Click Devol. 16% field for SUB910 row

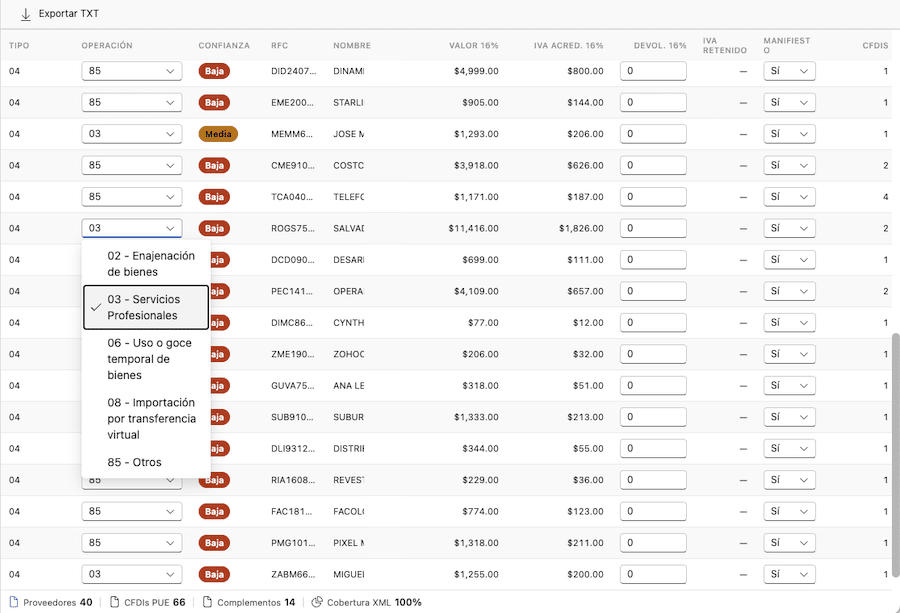tap(653, 417)
